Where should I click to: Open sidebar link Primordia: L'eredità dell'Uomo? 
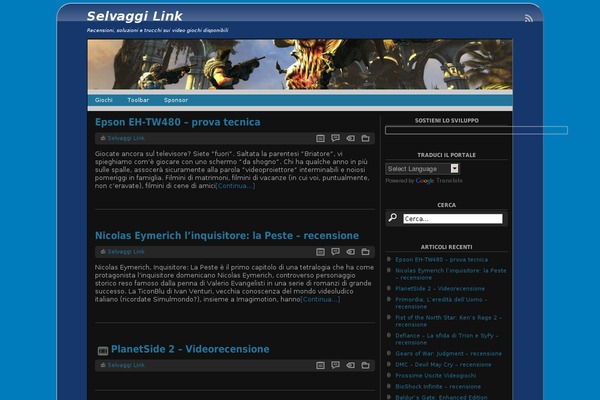pyautogui.click(x=441, y=303)
